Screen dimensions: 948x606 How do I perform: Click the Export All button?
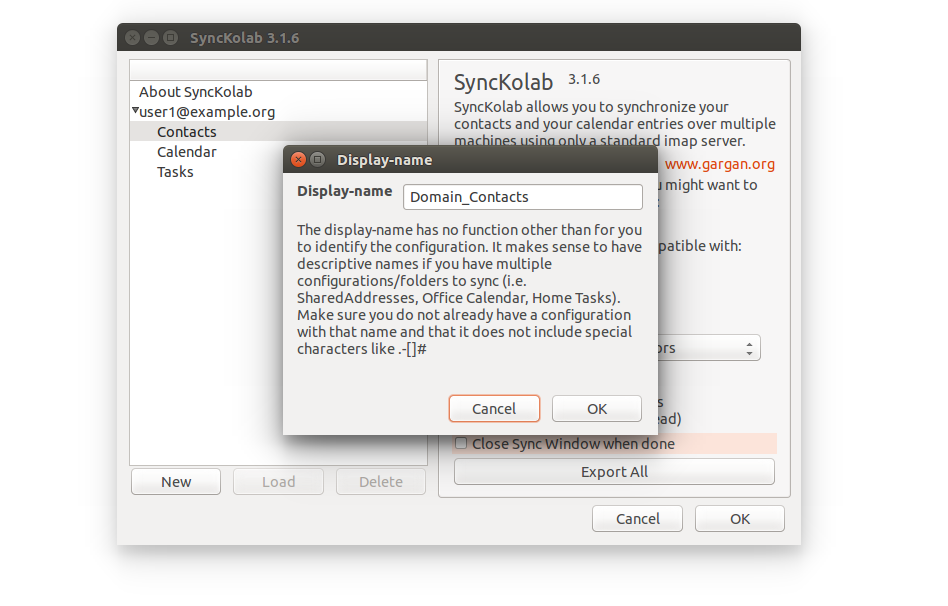[x=614, y=472]
